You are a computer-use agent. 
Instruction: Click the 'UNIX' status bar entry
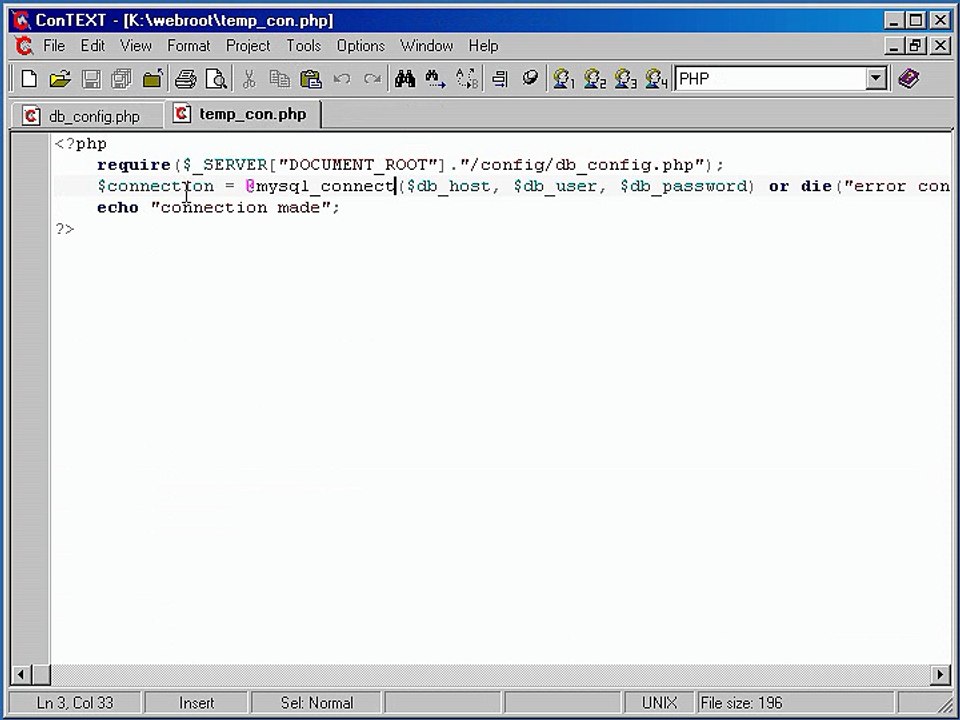pyautogui.click(x=659, y=703)
